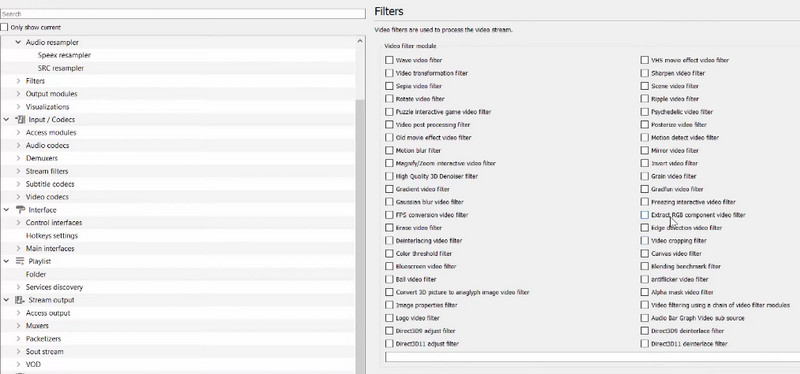Image resolution: width=800 pixels, height=374 pixels.
Task: Expand the Filters tree node arrow
Action: [x=18, y=81]
